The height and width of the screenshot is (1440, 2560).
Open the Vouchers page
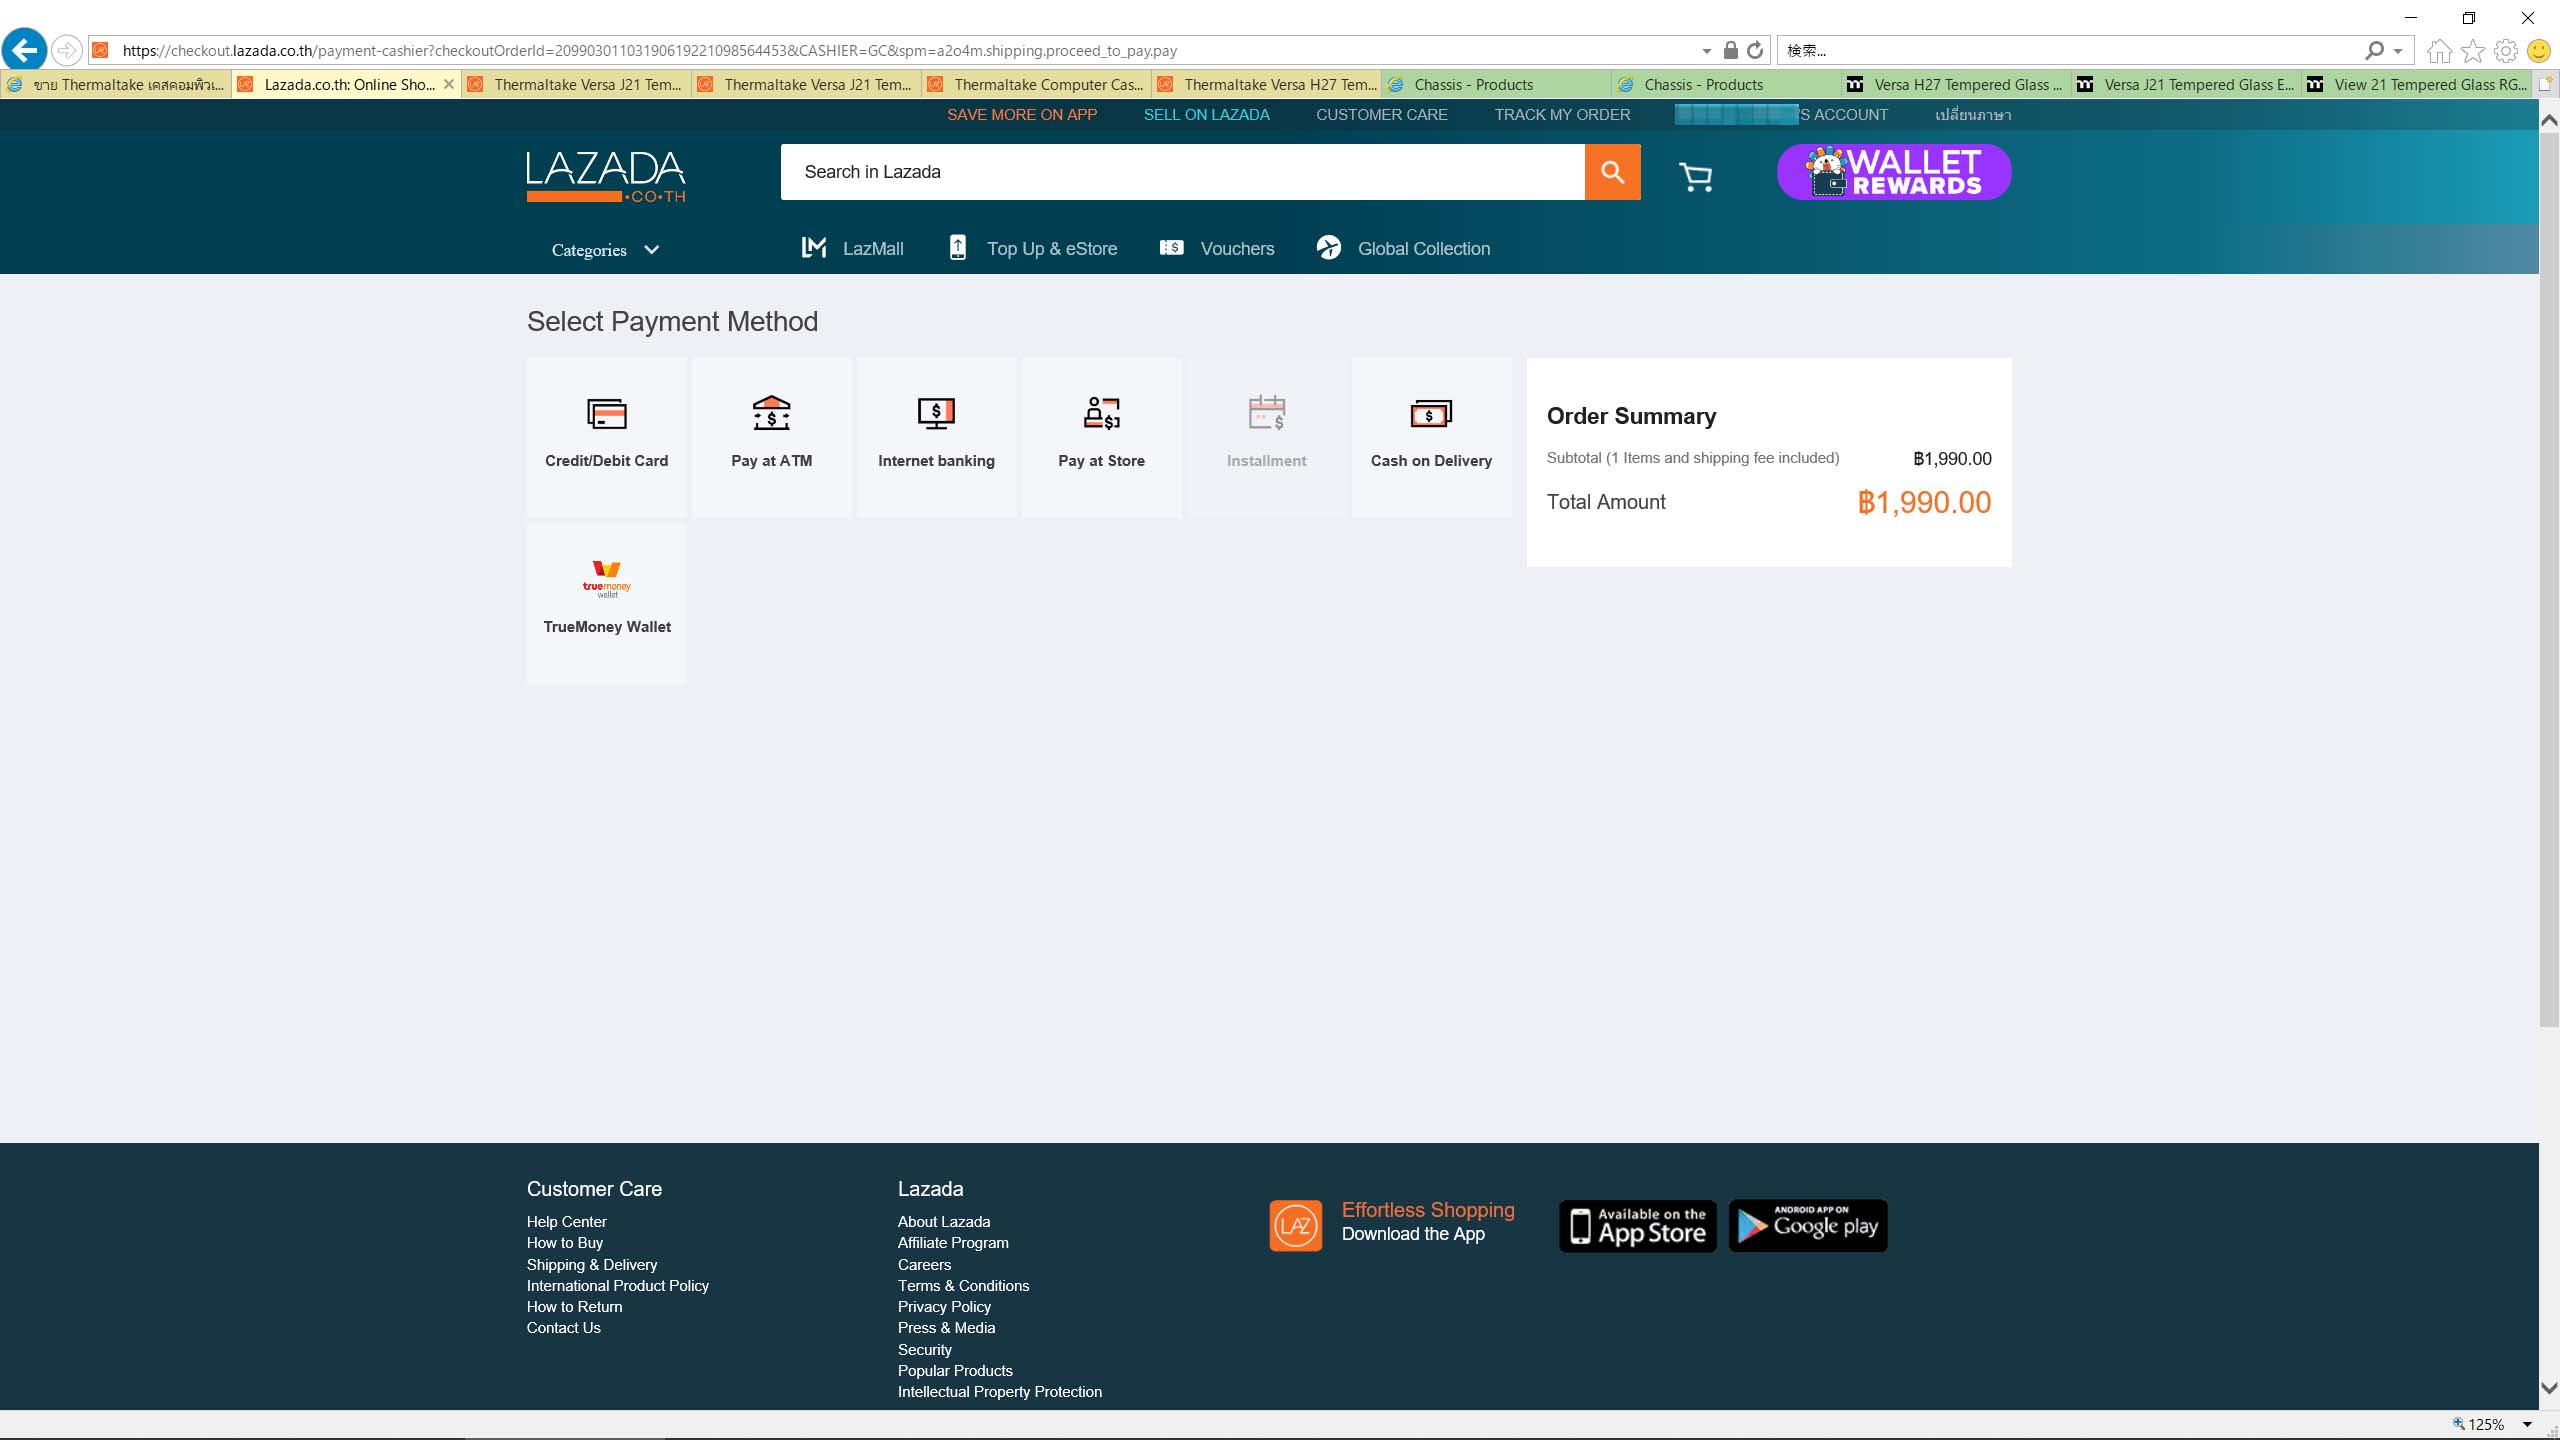(1217, 248)
